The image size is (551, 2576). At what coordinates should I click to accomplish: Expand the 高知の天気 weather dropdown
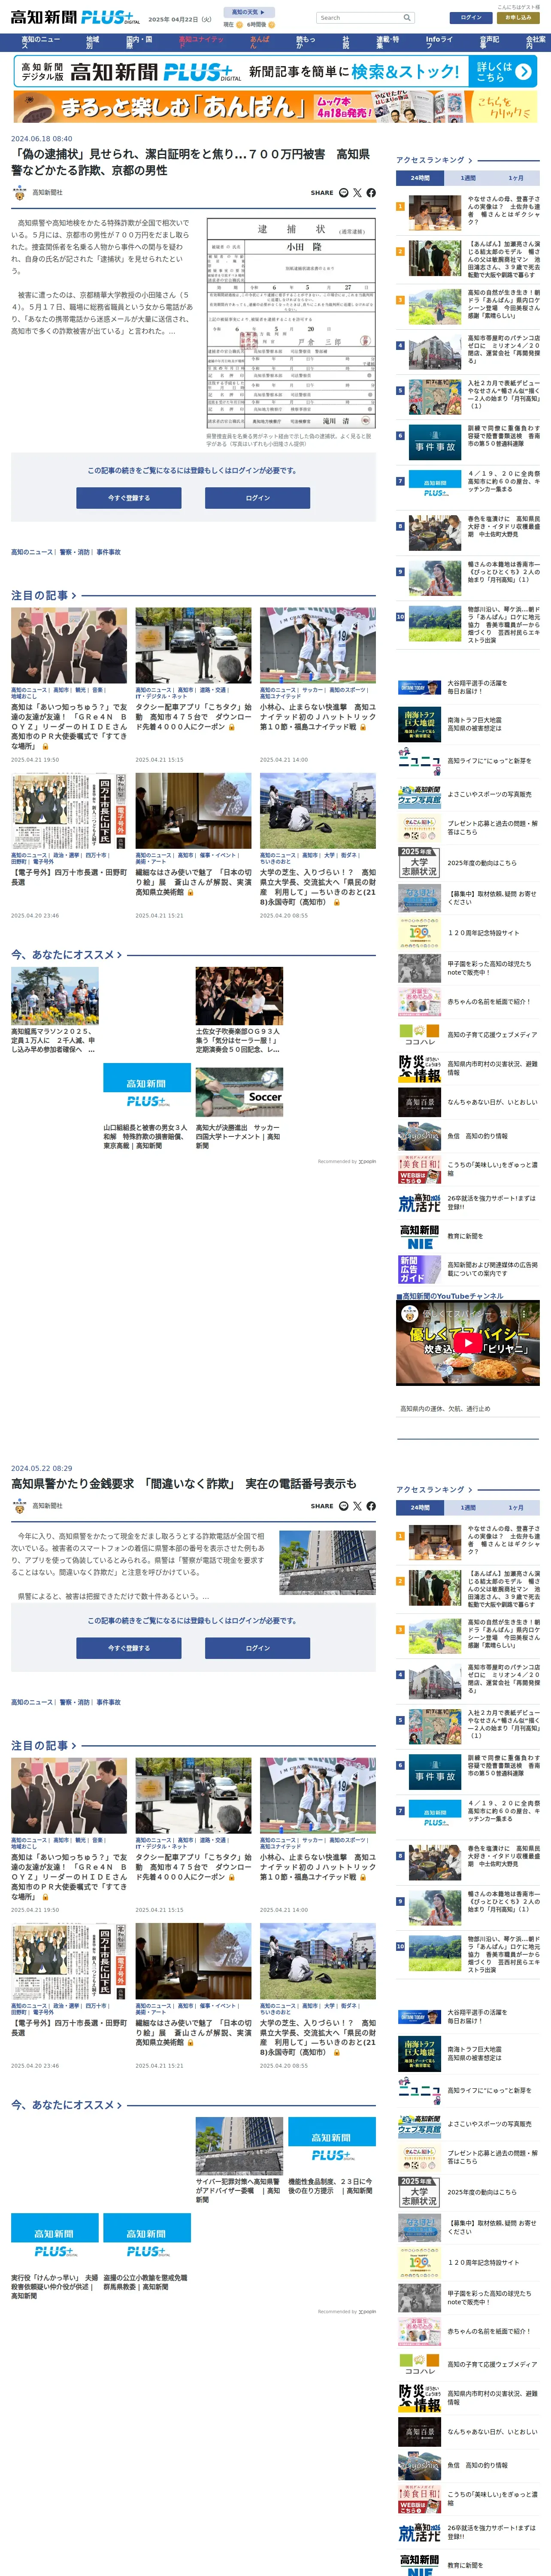pos(248,12)
